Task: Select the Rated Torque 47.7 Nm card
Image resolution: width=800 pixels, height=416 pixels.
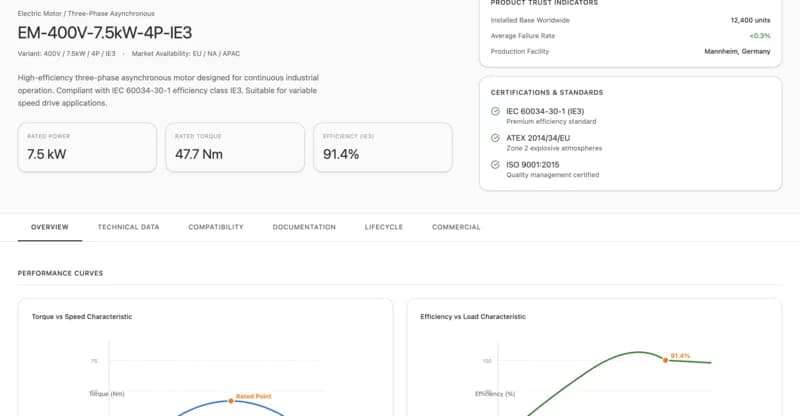Action: click(234, 148)
